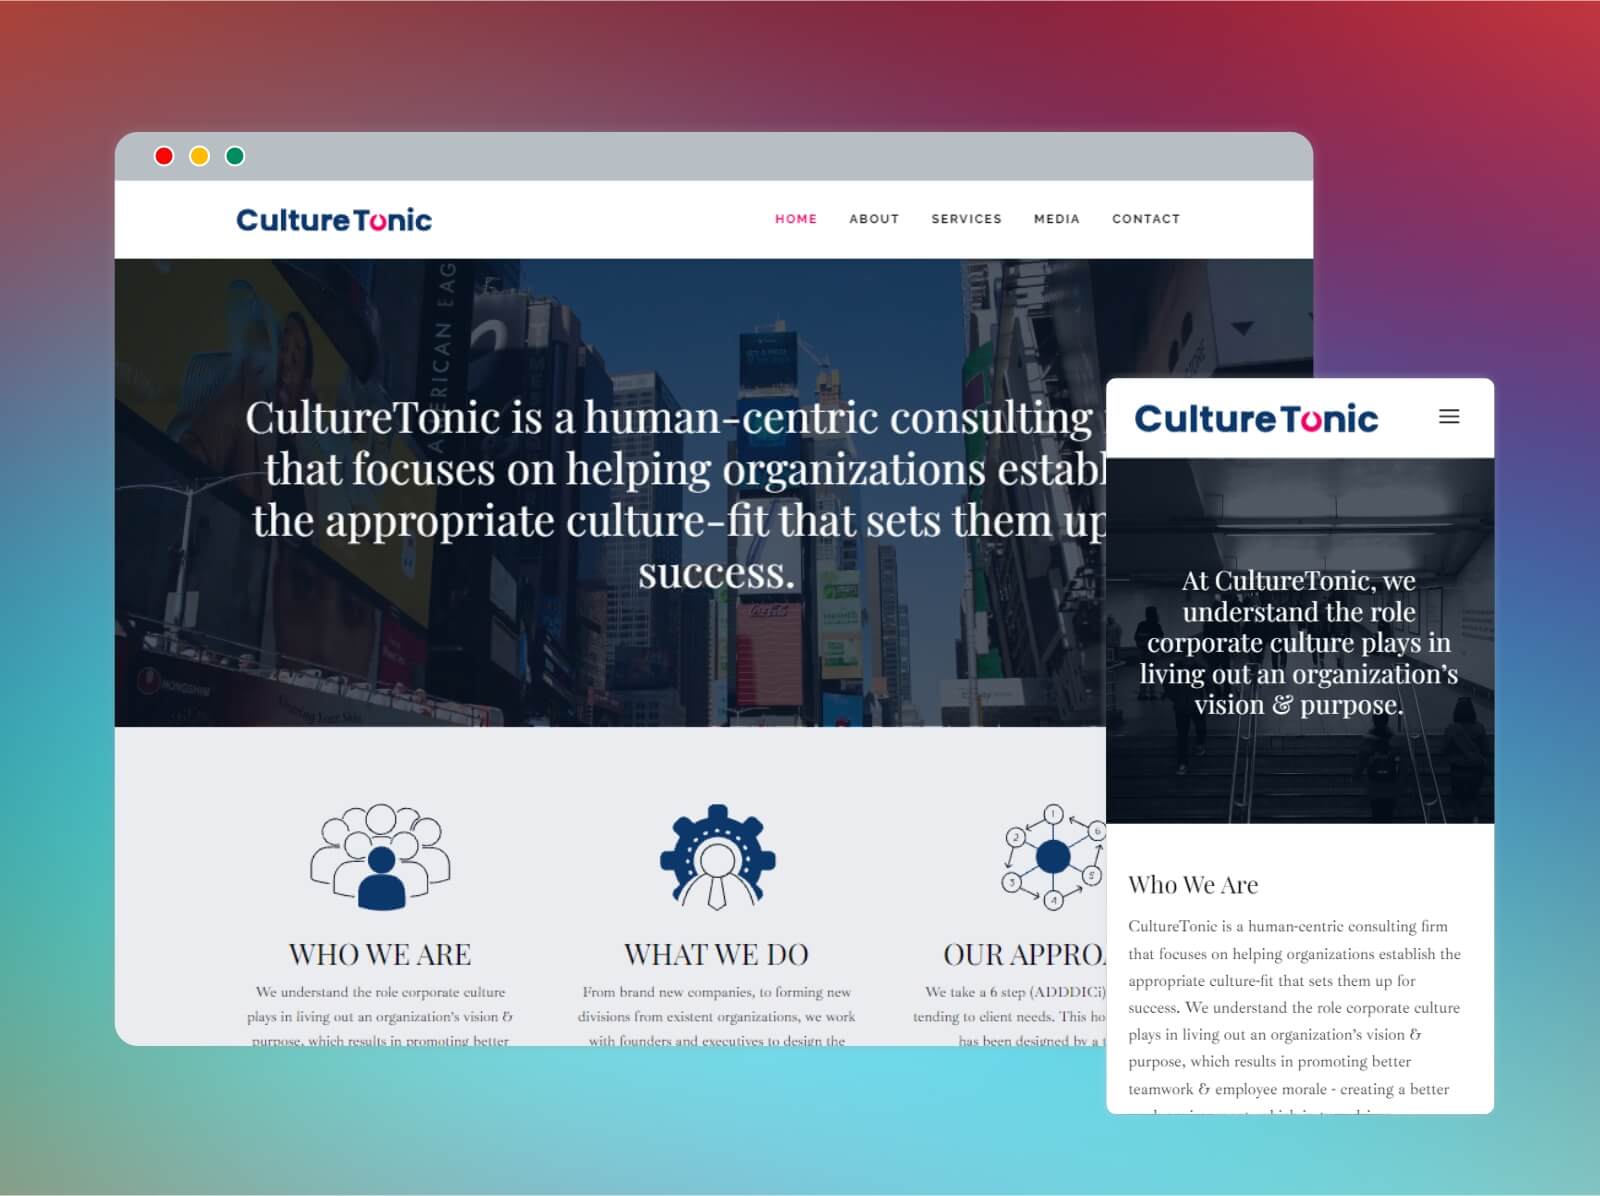Image resolution: width=1600 pixels, height=1196 pixels.
Task: Click the desktop hero headline about human-centric consulting
Action: click(676, 495)
